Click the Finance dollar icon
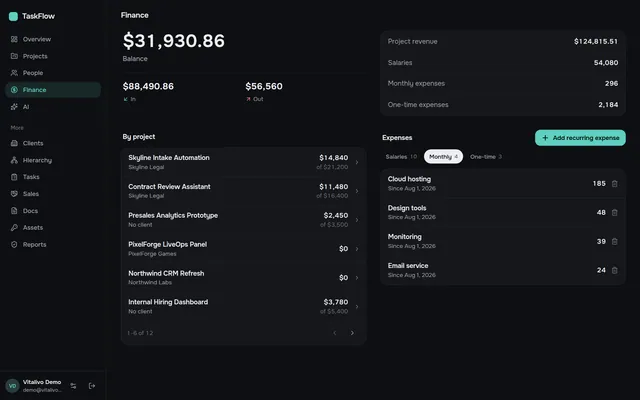This screenshot has width=640, height=400. pyautogui.click(x=14, y=90)
